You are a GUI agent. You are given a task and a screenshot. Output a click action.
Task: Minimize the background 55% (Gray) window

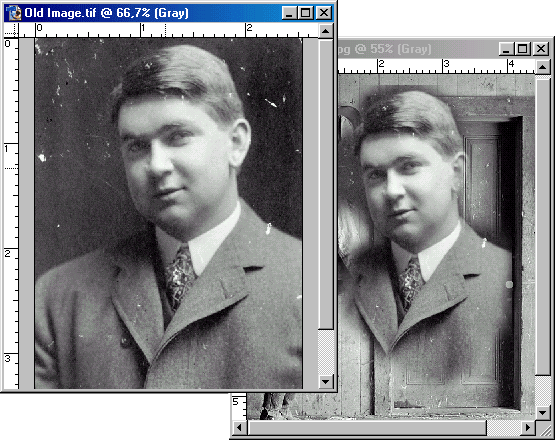506,49
